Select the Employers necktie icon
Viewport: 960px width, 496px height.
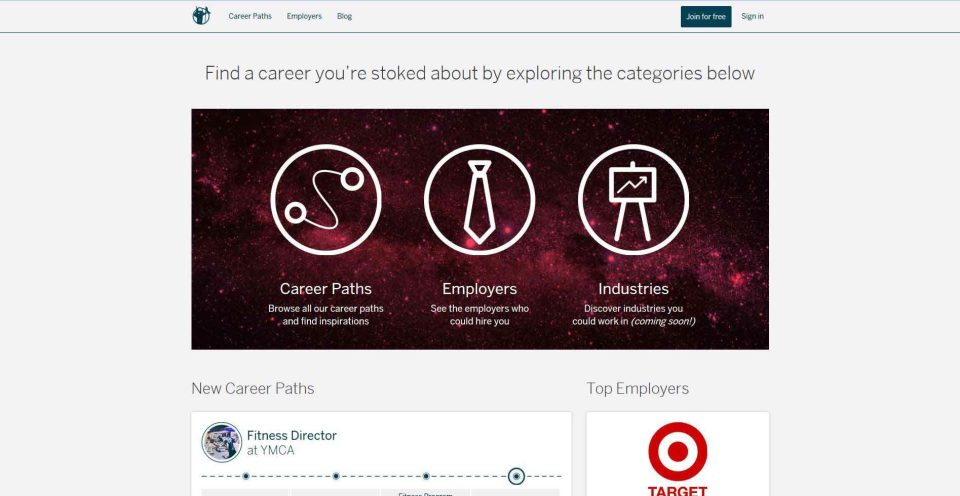click(479, 200)
